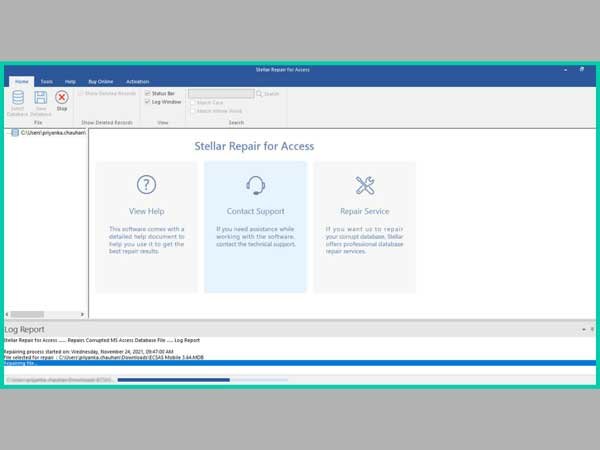Screen dimensions: 600x450
Task: Click the Repair Service tools icon
Action: click(365, 185)
